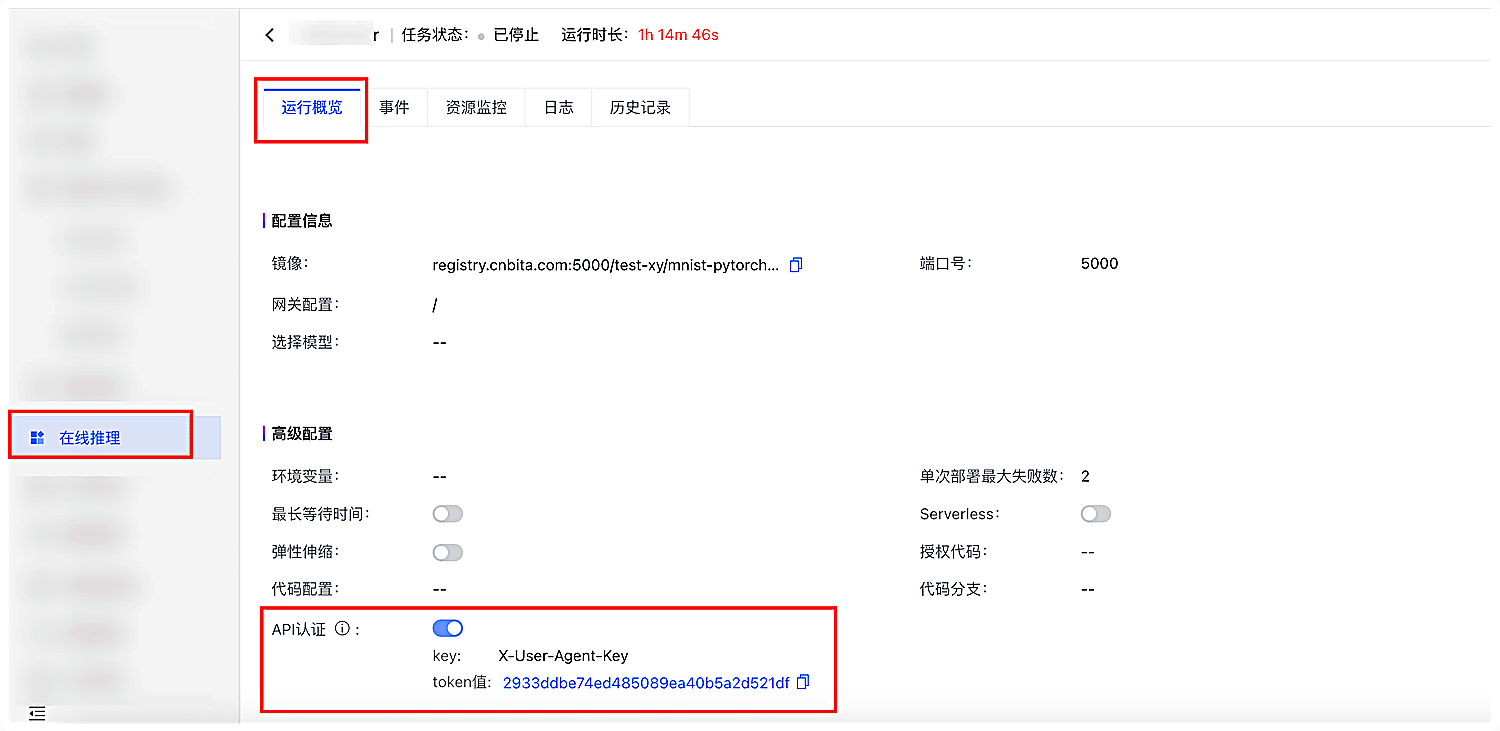The height and width of the screenshot is (731, 1500).
Task: Click the 单次部署最大失败数 label
Action: click(x=992, y=476)
